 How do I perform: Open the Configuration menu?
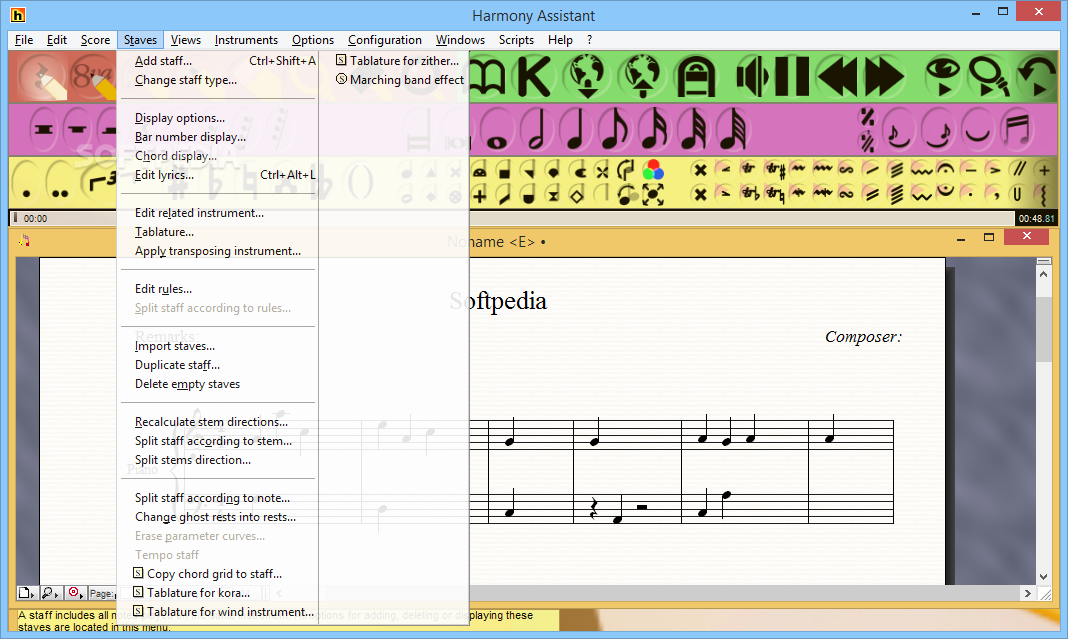point(385,40)
